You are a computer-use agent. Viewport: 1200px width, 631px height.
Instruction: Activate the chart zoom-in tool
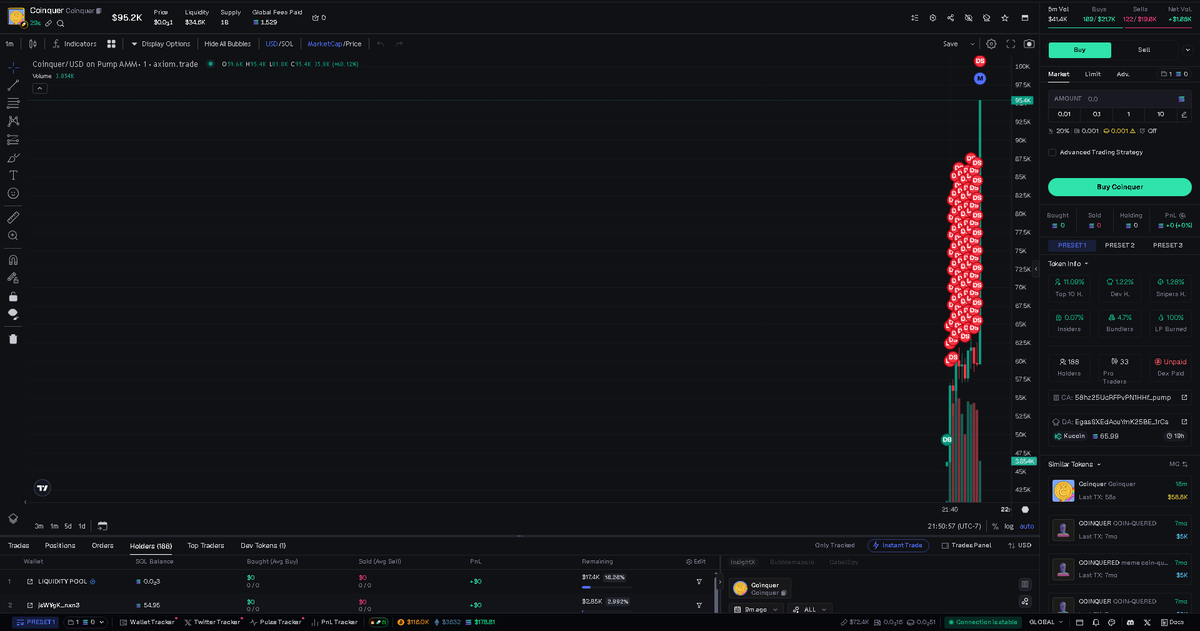point(13,235)
